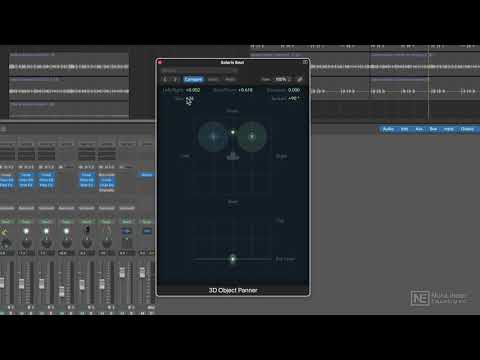Click the Spread value +90°
The height and width of the screenshot is (360, 480).
293,98
